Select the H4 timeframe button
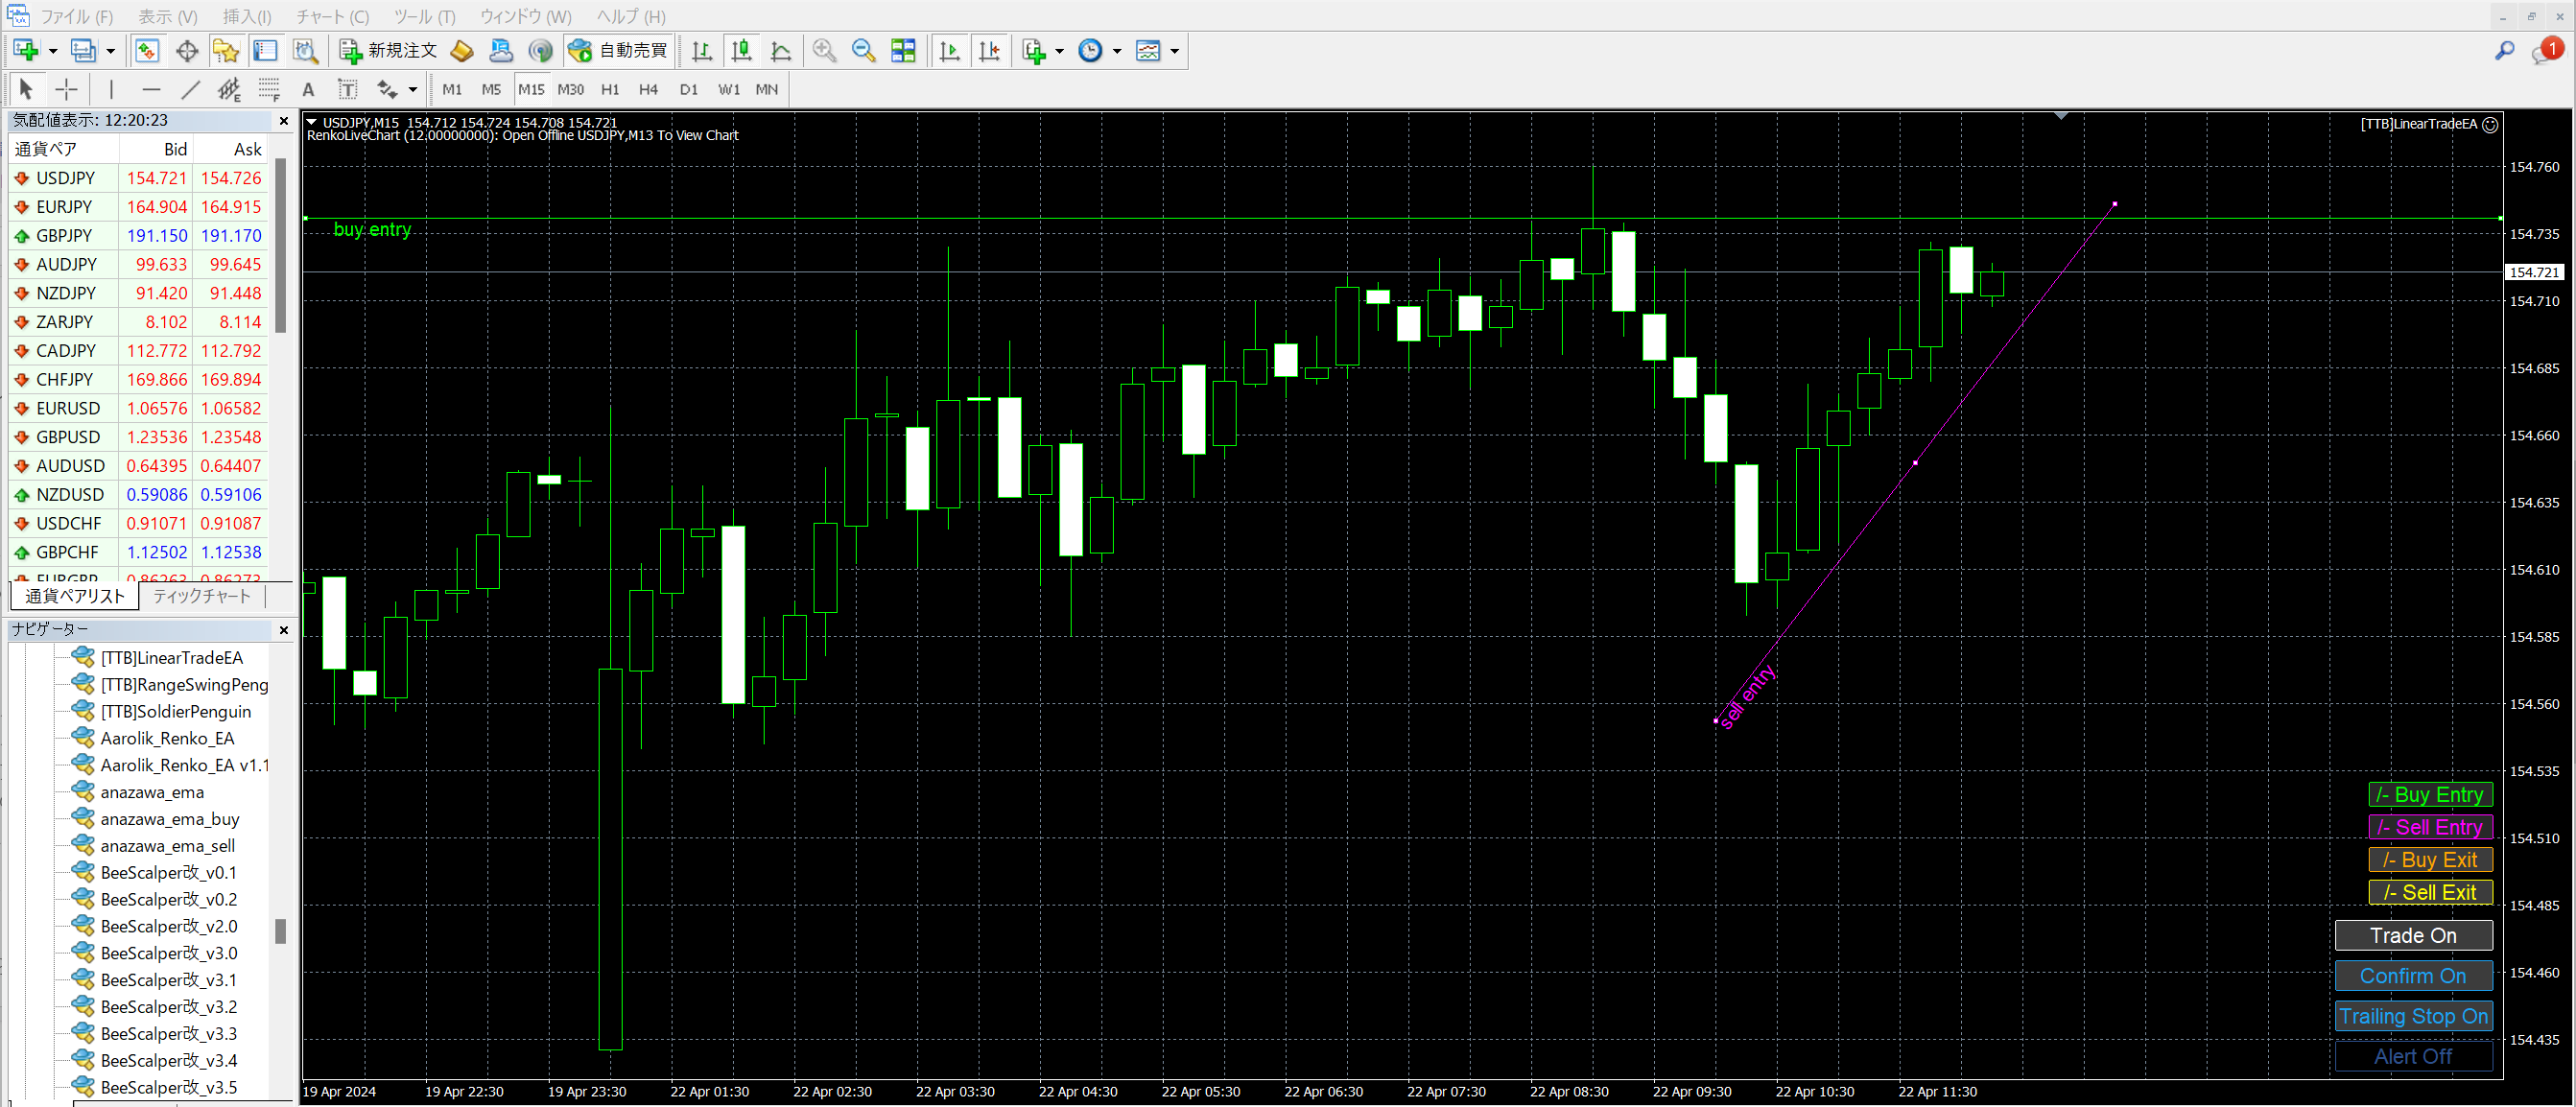This screenshot has width=2576, height=1107. point(648,90)
